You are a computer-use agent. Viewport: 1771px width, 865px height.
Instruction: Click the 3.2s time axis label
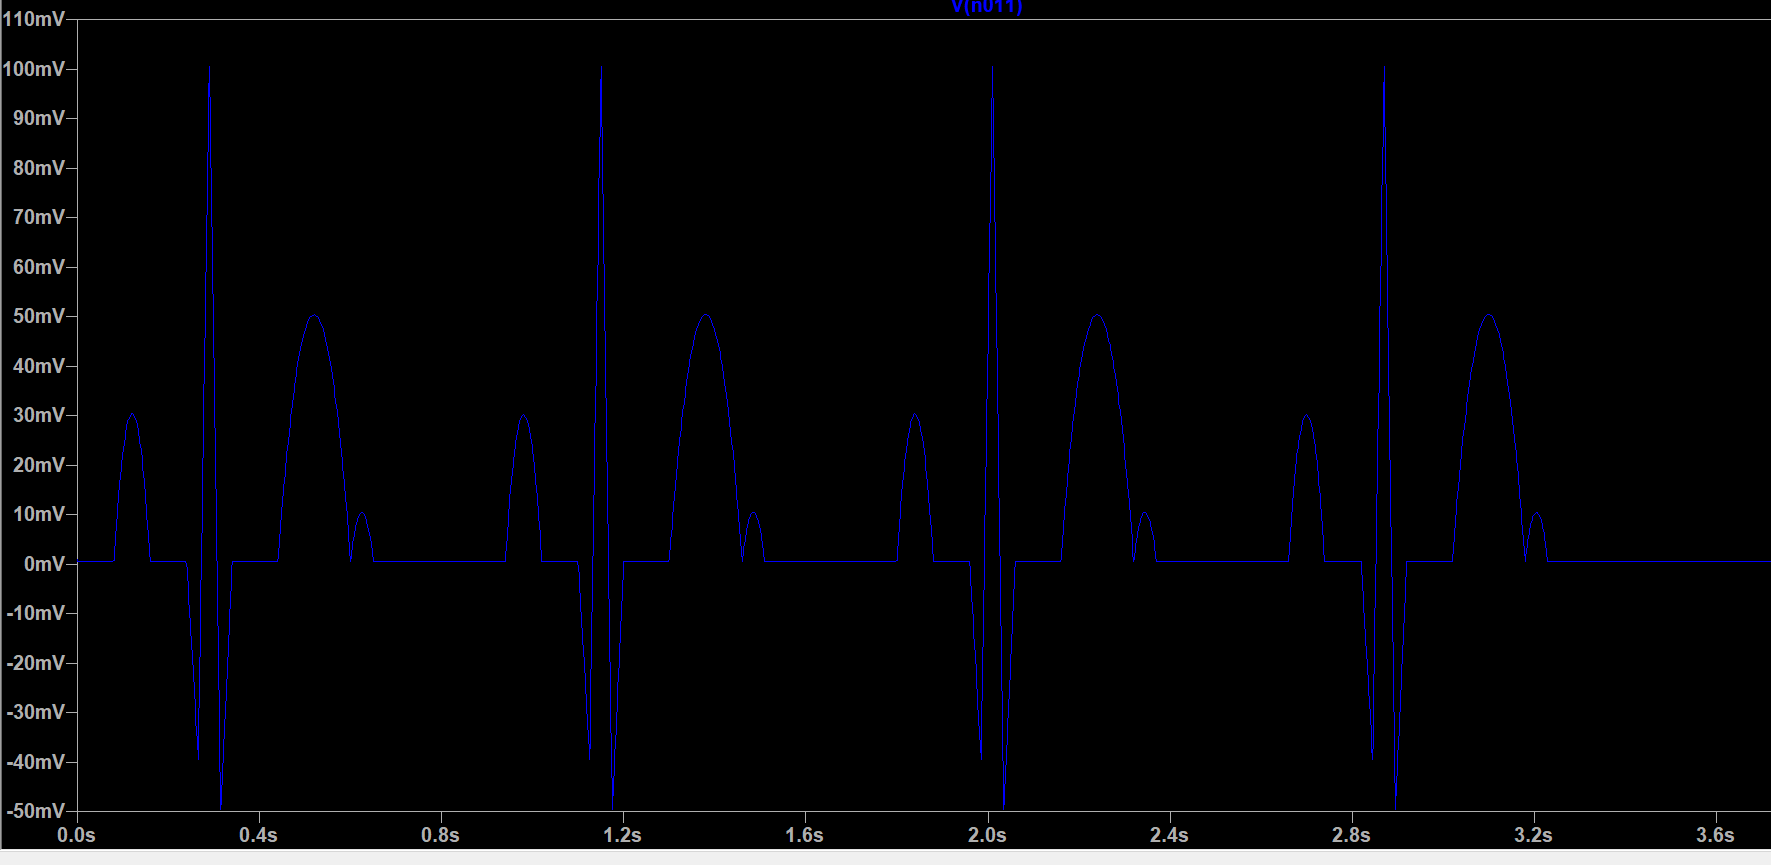[x=1533, y=835]
